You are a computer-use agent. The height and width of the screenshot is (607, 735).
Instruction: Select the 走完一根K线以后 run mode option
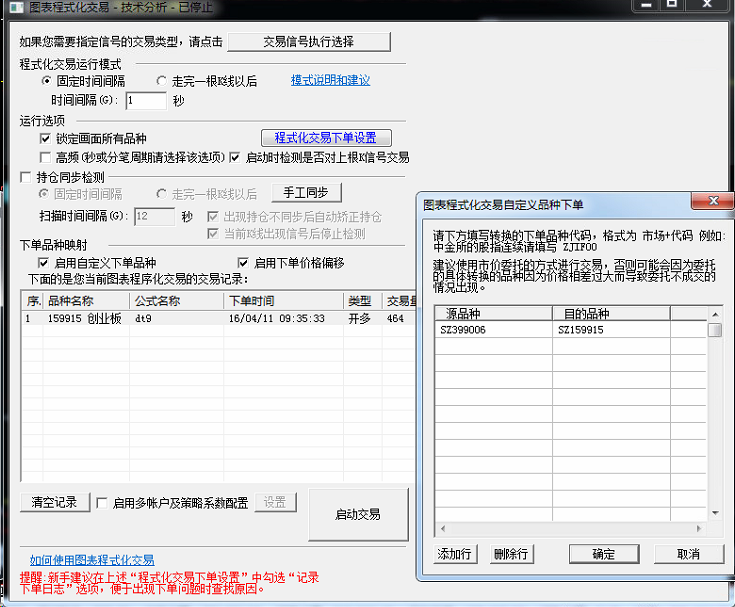pyautogui.click(x=162, y=81)
